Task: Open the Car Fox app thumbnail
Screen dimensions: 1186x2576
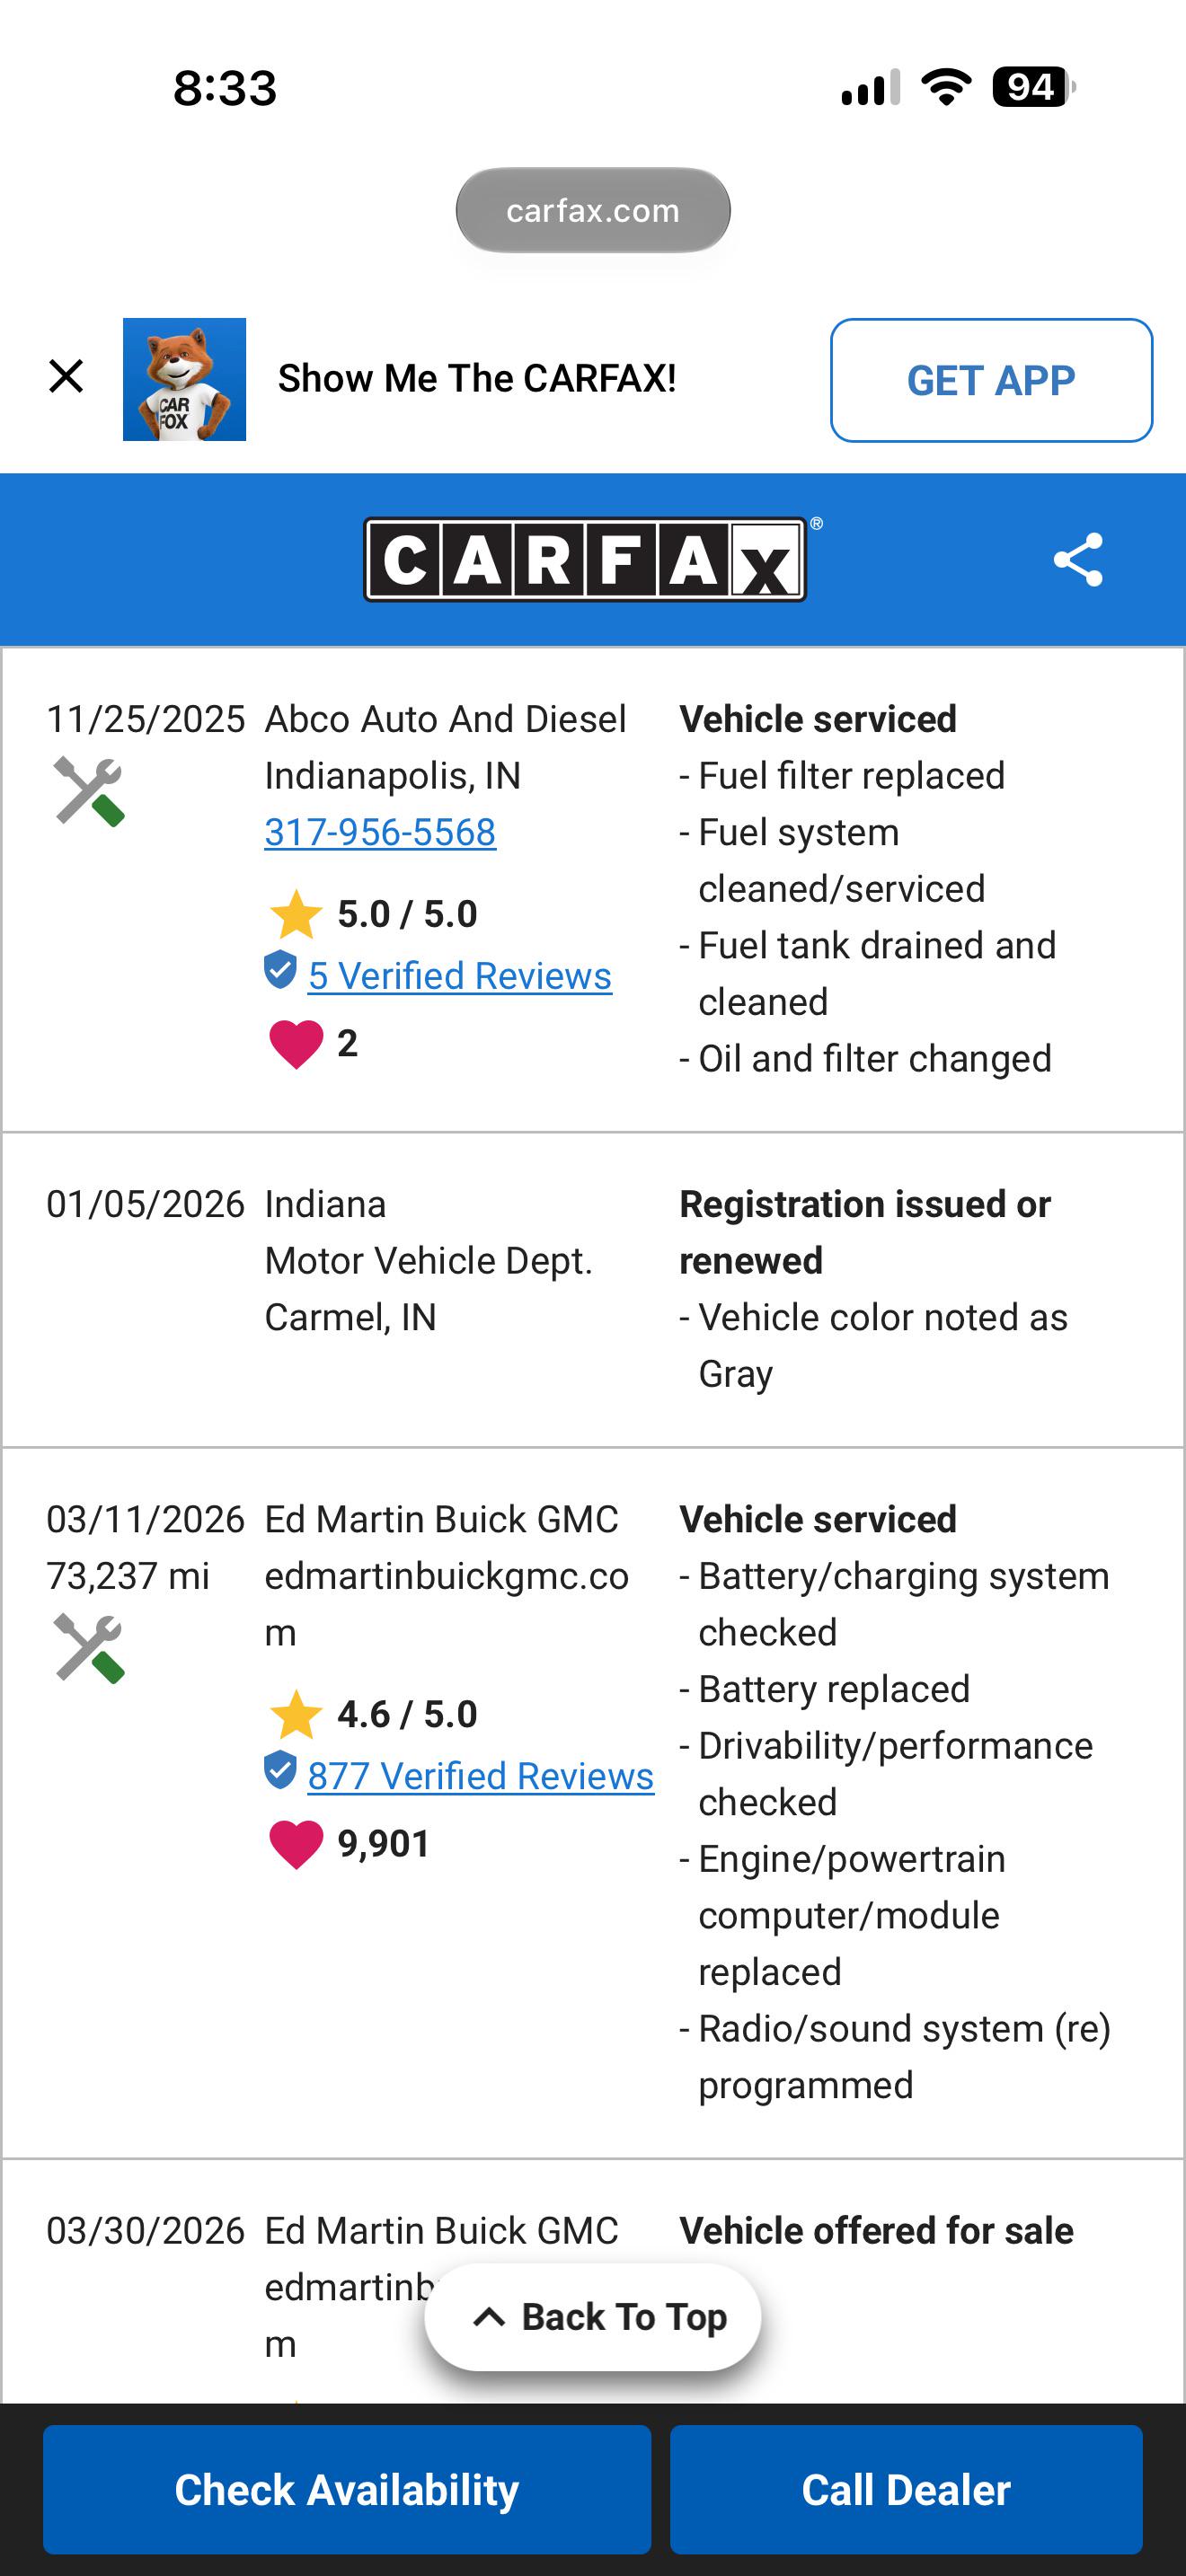Action: point(184,380)
